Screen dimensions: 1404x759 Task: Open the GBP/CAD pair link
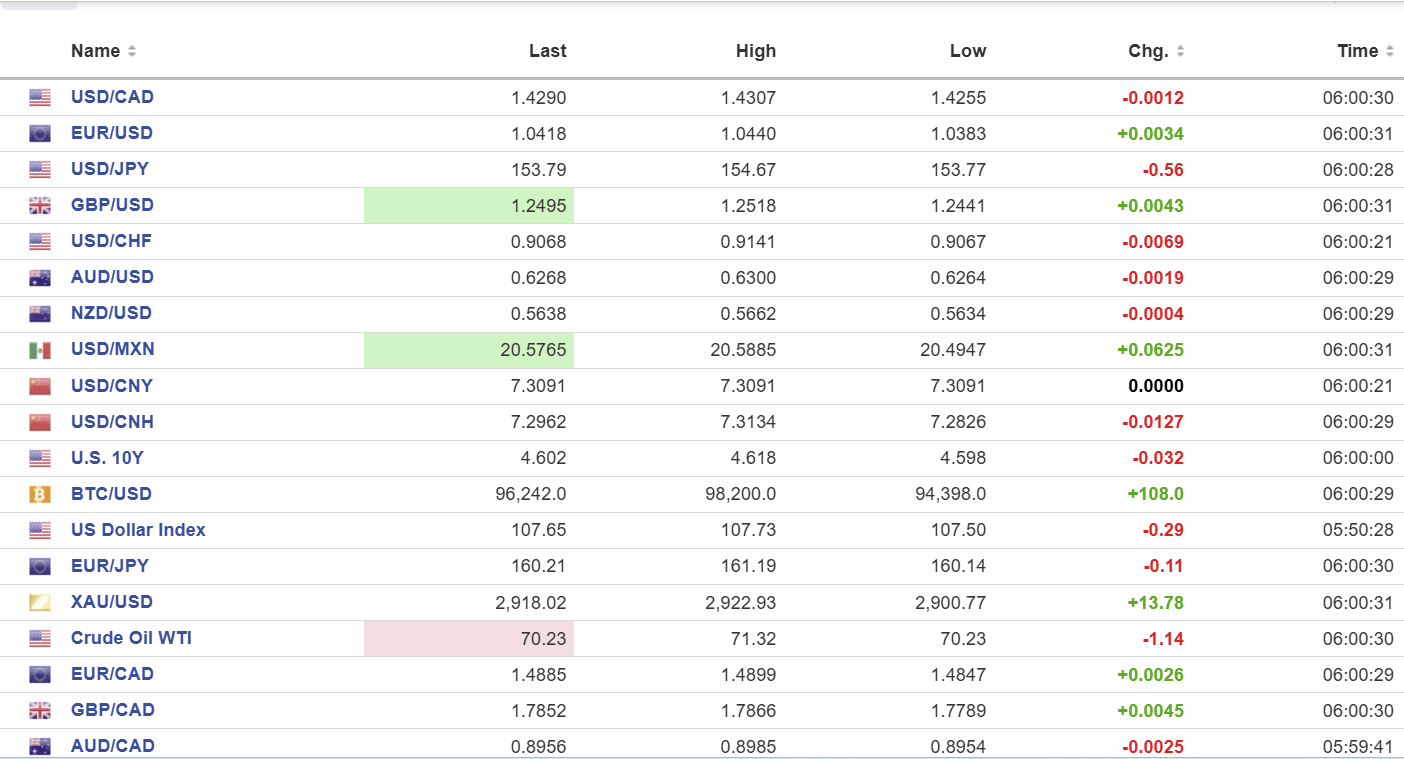[112, 710]
